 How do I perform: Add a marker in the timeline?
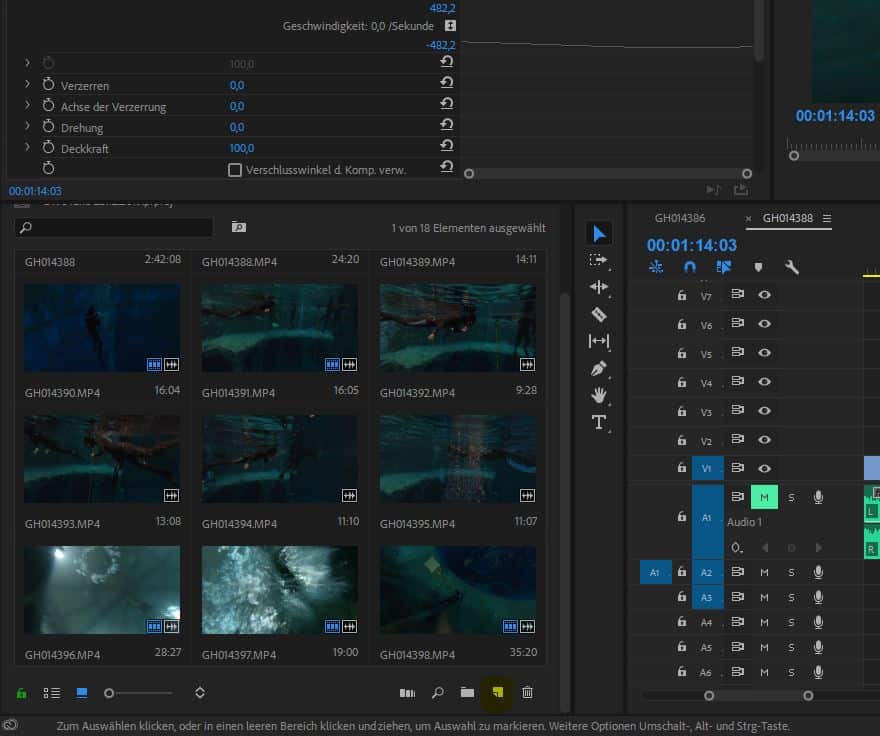[758, 267]
